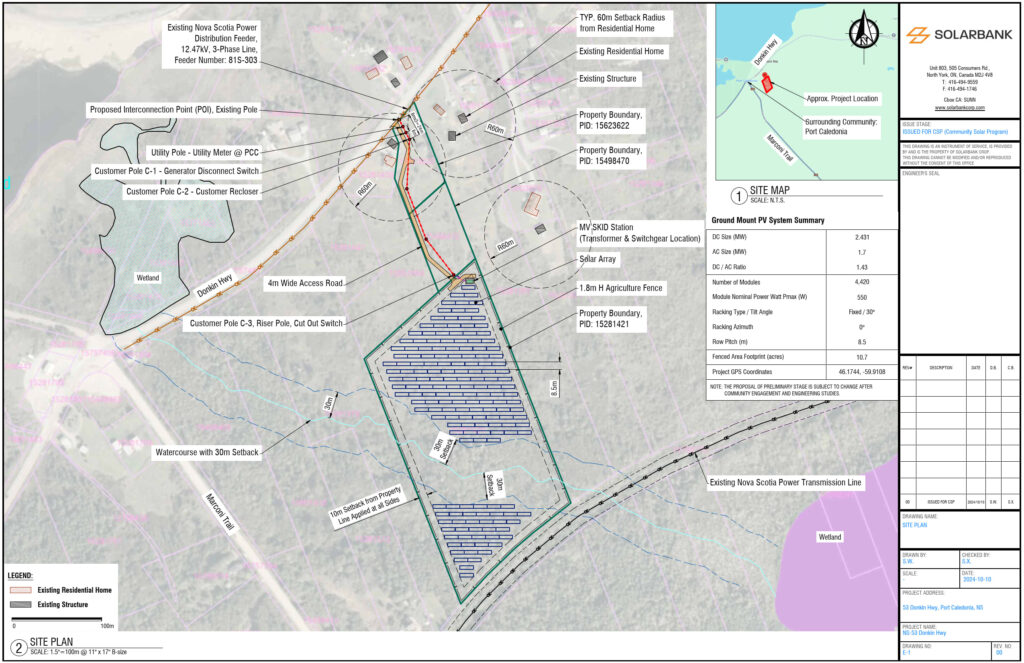Click the Solarbank logo in the title block
The width and height of the screenshot is (1024, 663).
959,35
